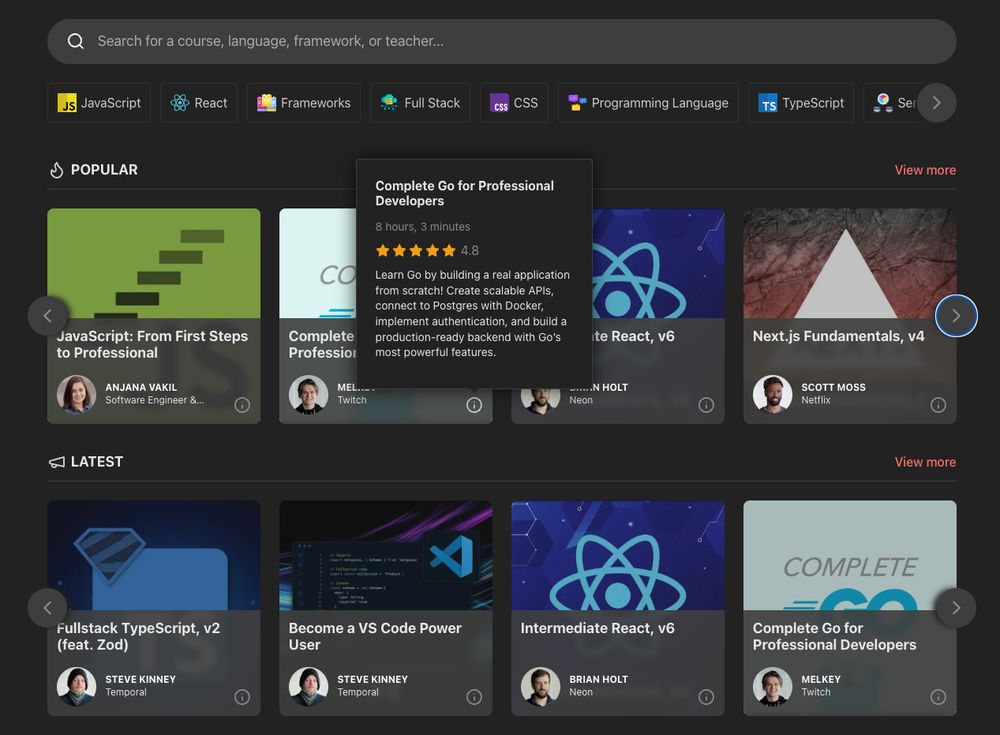Click View more for Latest courses
This screenshot has height=735, width=1000.
(x=925, y=462)
